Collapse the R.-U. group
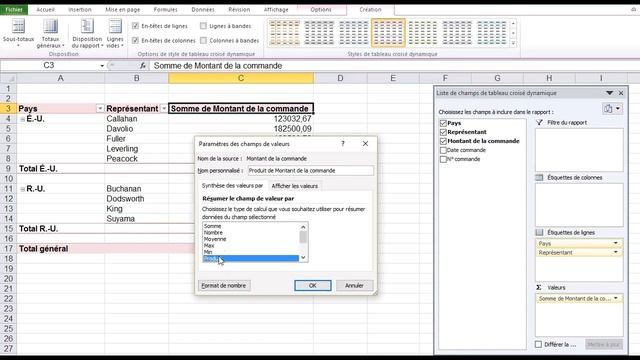The width and height of the screenshot is (640, 360). coord(22,189)
